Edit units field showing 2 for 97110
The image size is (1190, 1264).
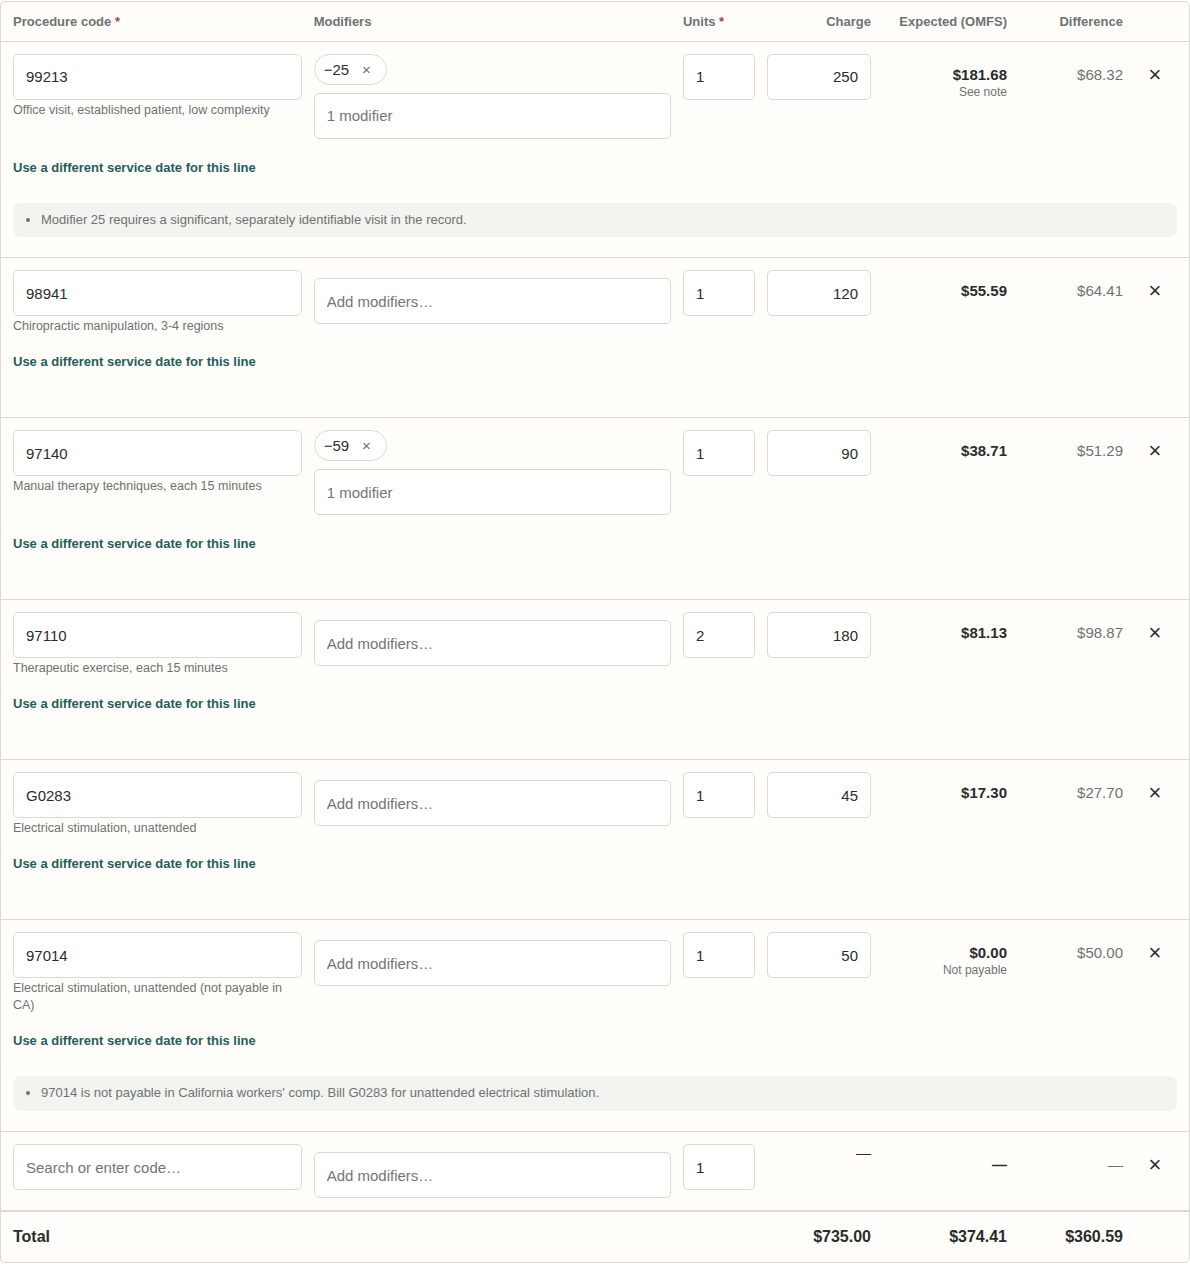(719, 635)
